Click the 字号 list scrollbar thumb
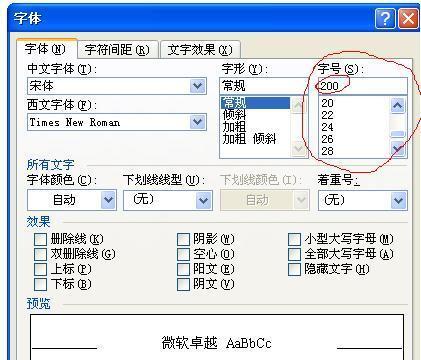Image resolution: width=421 pixels, height=360 pixels. 398,134
